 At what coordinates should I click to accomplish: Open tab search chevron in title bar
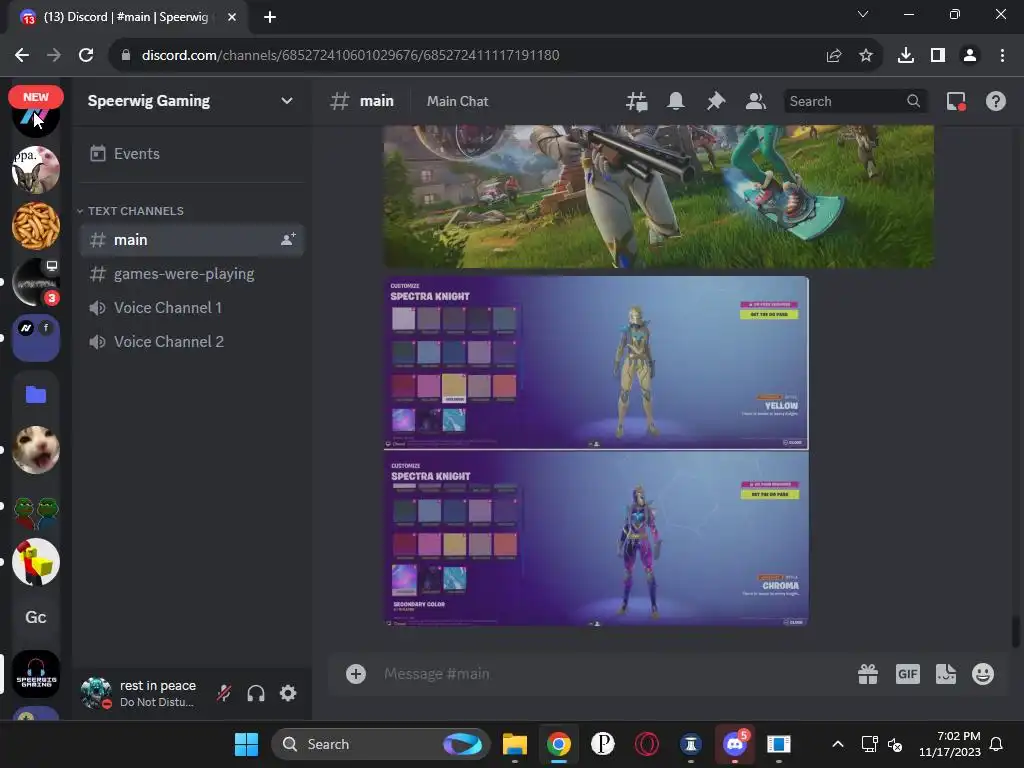pos(863,14)
